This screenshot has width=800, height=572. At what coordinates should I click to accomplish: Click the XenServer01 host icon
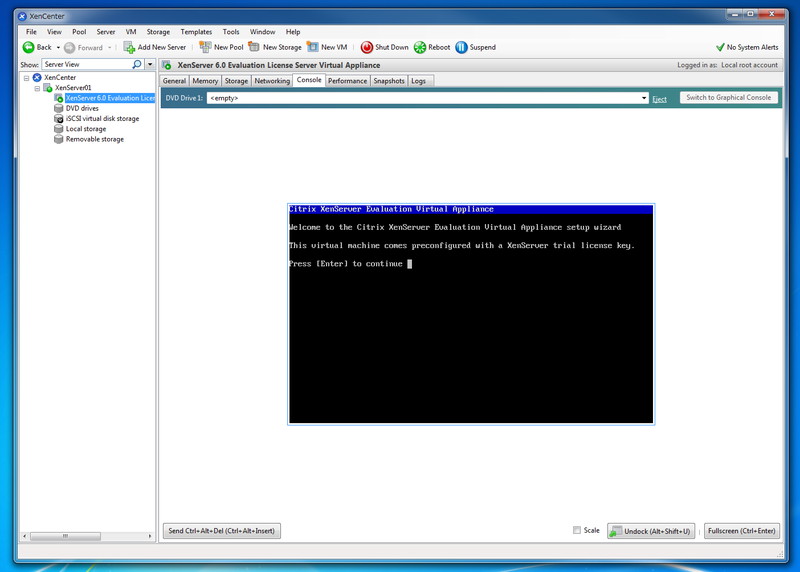point(48,88)
